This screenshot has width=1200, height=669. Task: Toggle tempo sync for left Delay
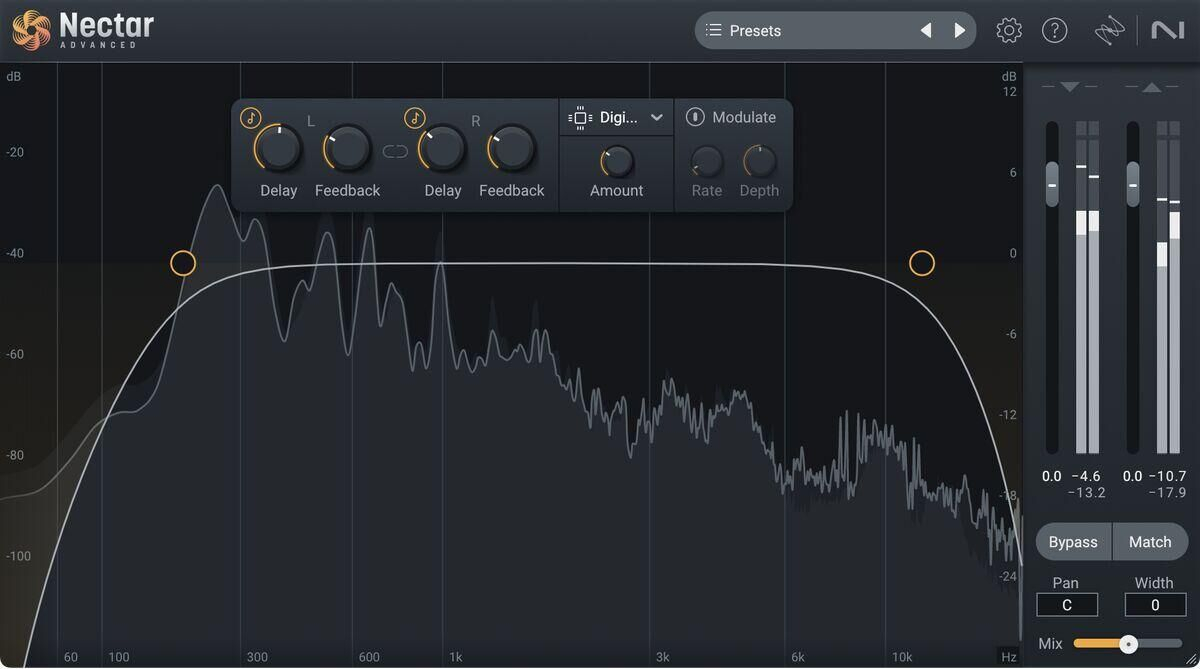[250, 118]
